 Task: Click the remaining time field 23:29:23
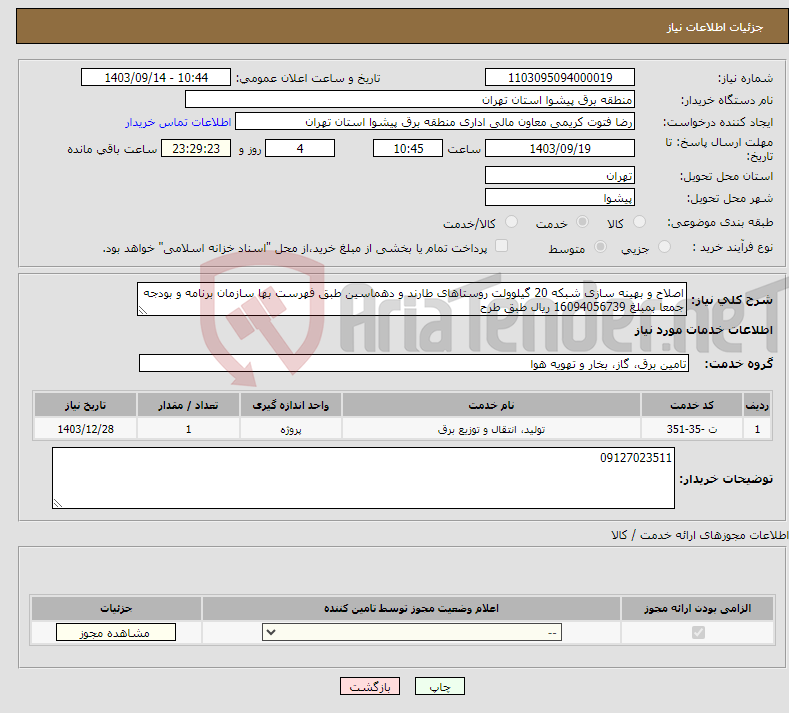coord(196,148)
